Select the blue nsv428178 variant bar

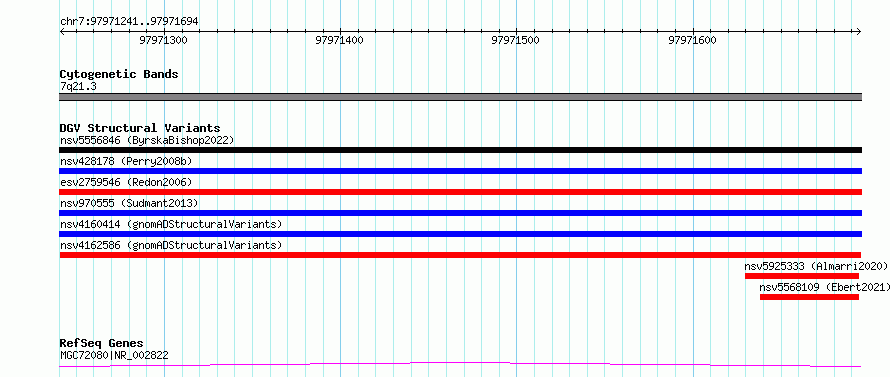pos(460,171)
